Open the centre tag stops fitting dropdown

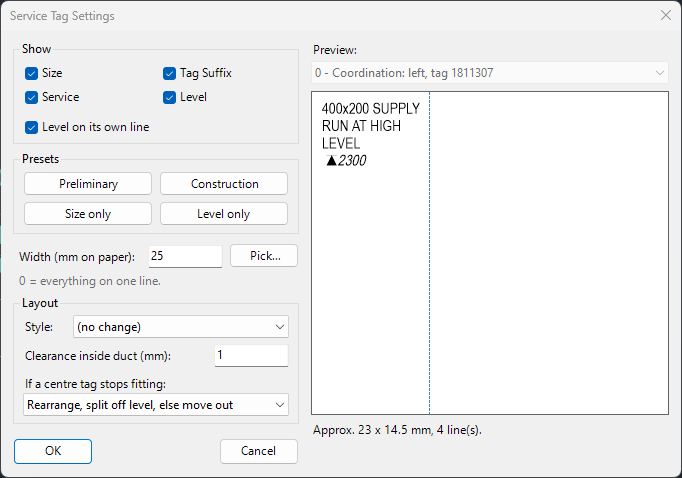tap(156, 404)
